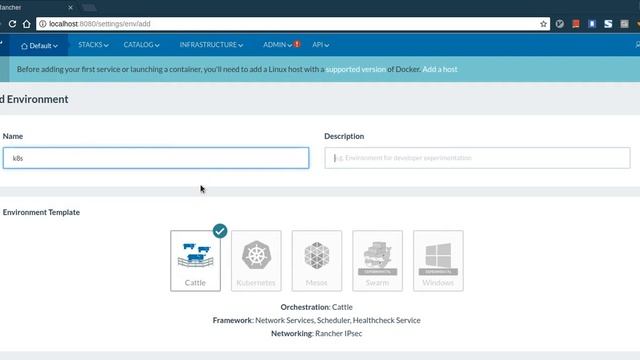Select the Windows environment template
Viewport: 640px width, 360px height.
click(x=438, y=261)
